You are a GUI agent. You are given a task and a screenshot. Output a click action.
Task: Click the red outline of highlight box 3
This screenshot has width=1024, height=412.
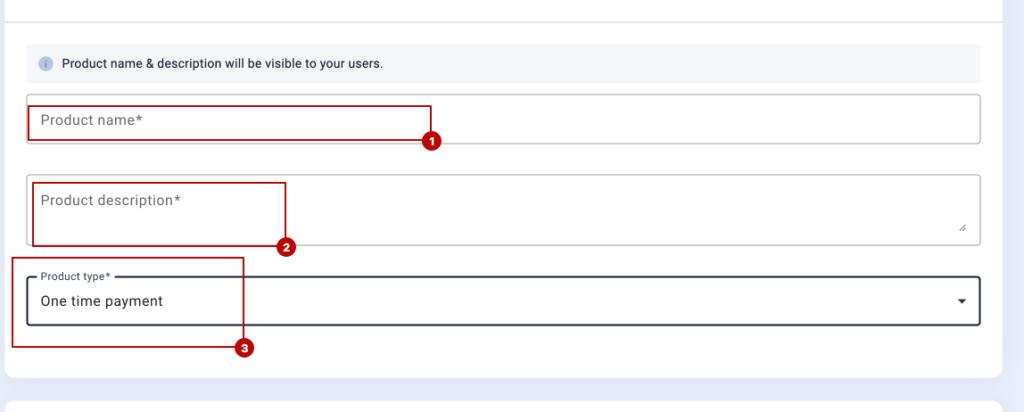127,258
